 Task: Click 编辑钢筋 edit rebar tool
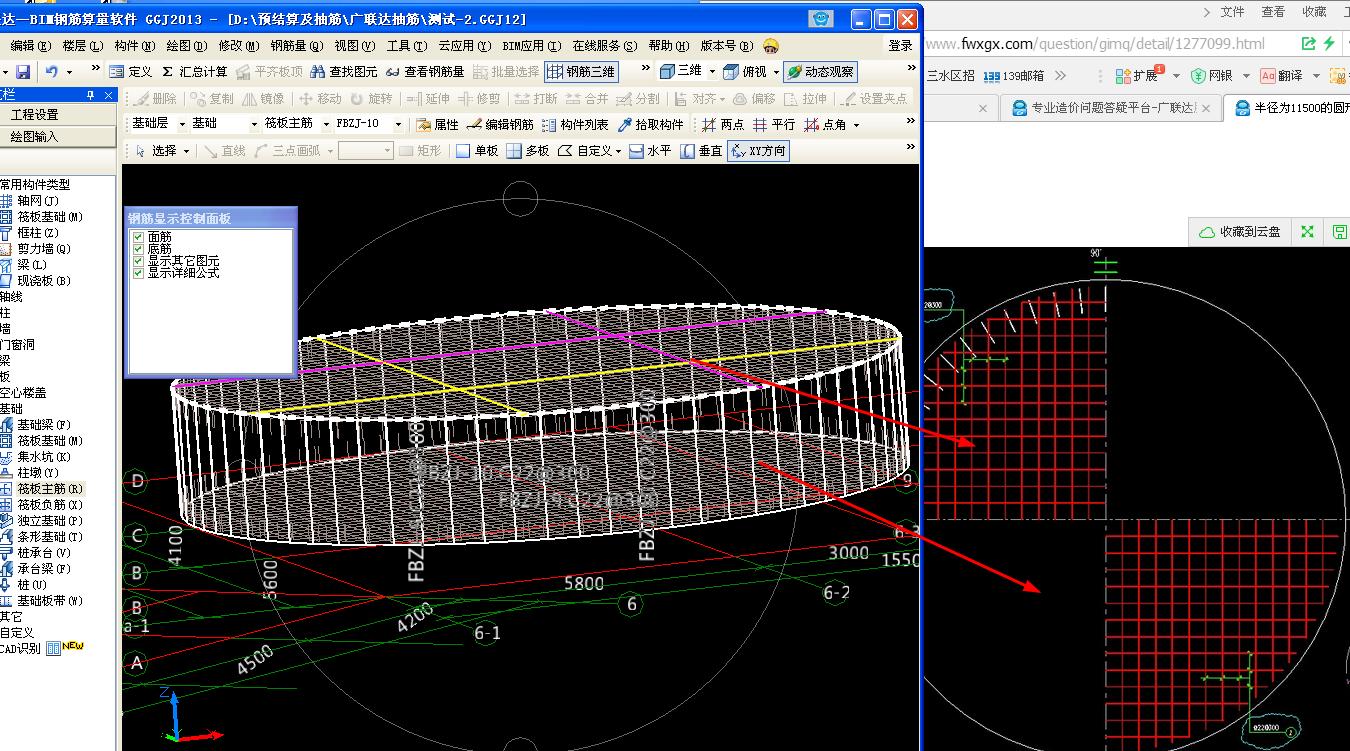pos(500,124)
